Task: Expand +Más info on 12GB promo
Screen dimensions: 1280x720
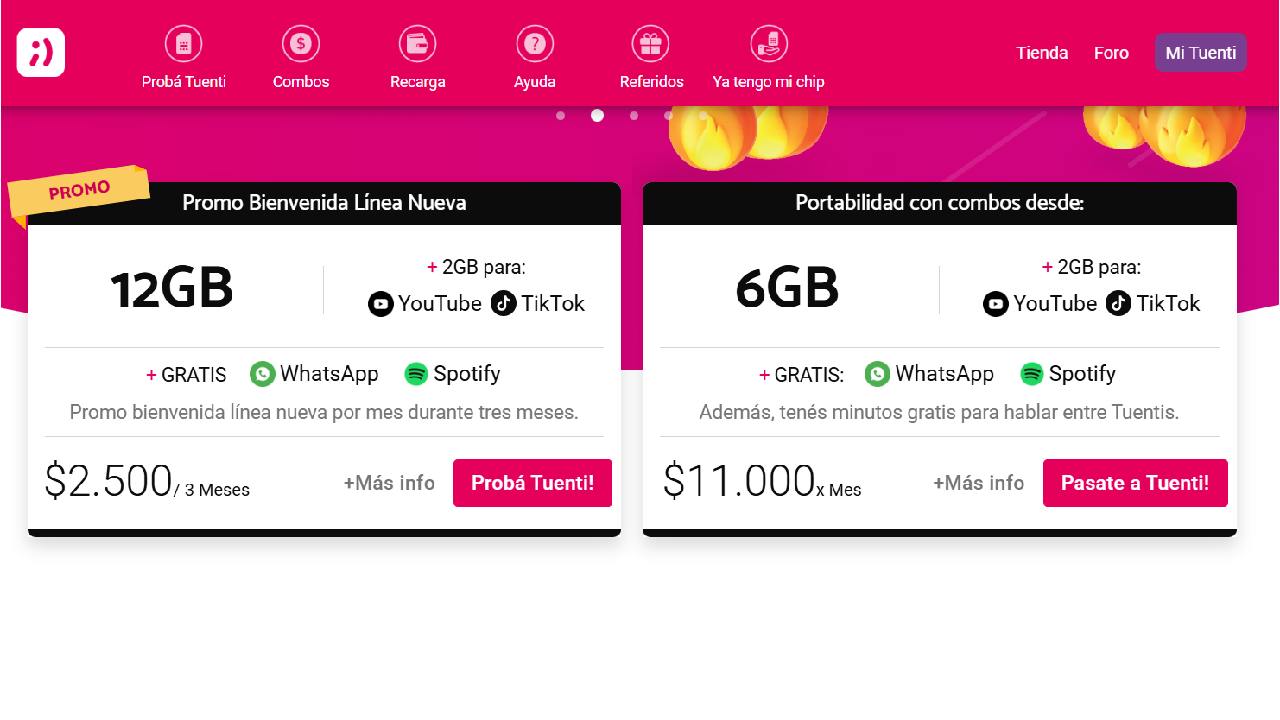Action: click(x=389, y=483)
